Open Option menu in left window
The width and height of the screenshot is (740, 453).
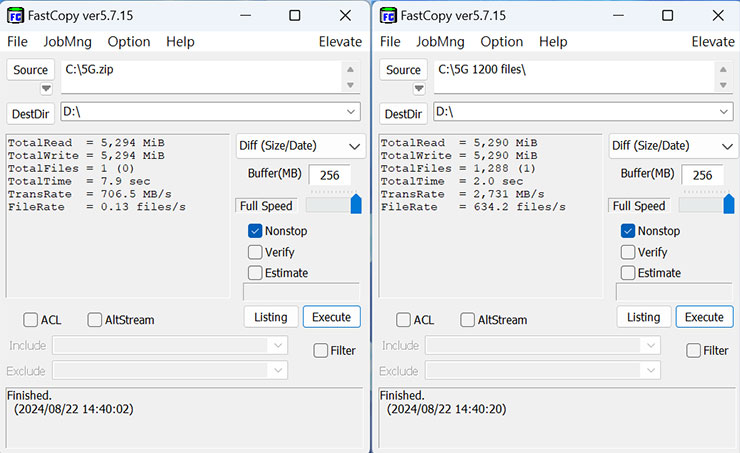(x=129, y=42)
